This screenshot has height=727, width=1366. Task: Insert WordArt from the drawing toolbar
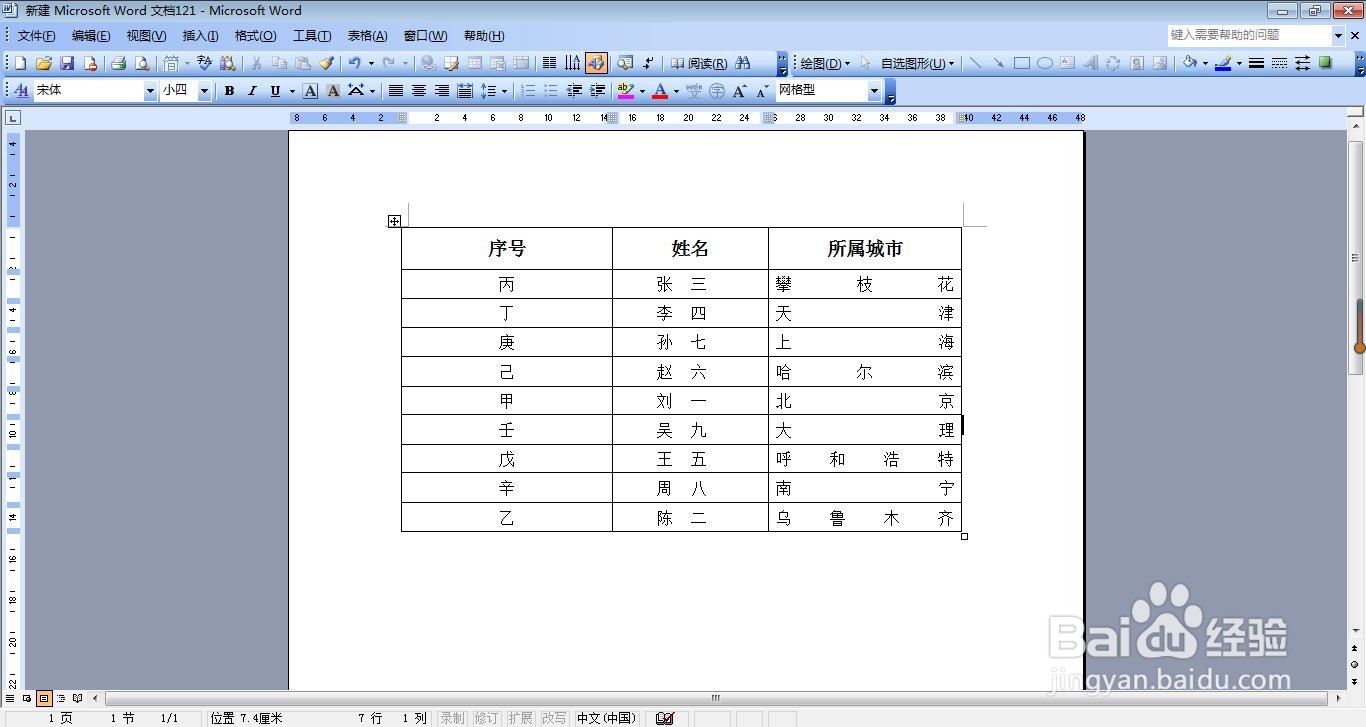pos(1090,63)
